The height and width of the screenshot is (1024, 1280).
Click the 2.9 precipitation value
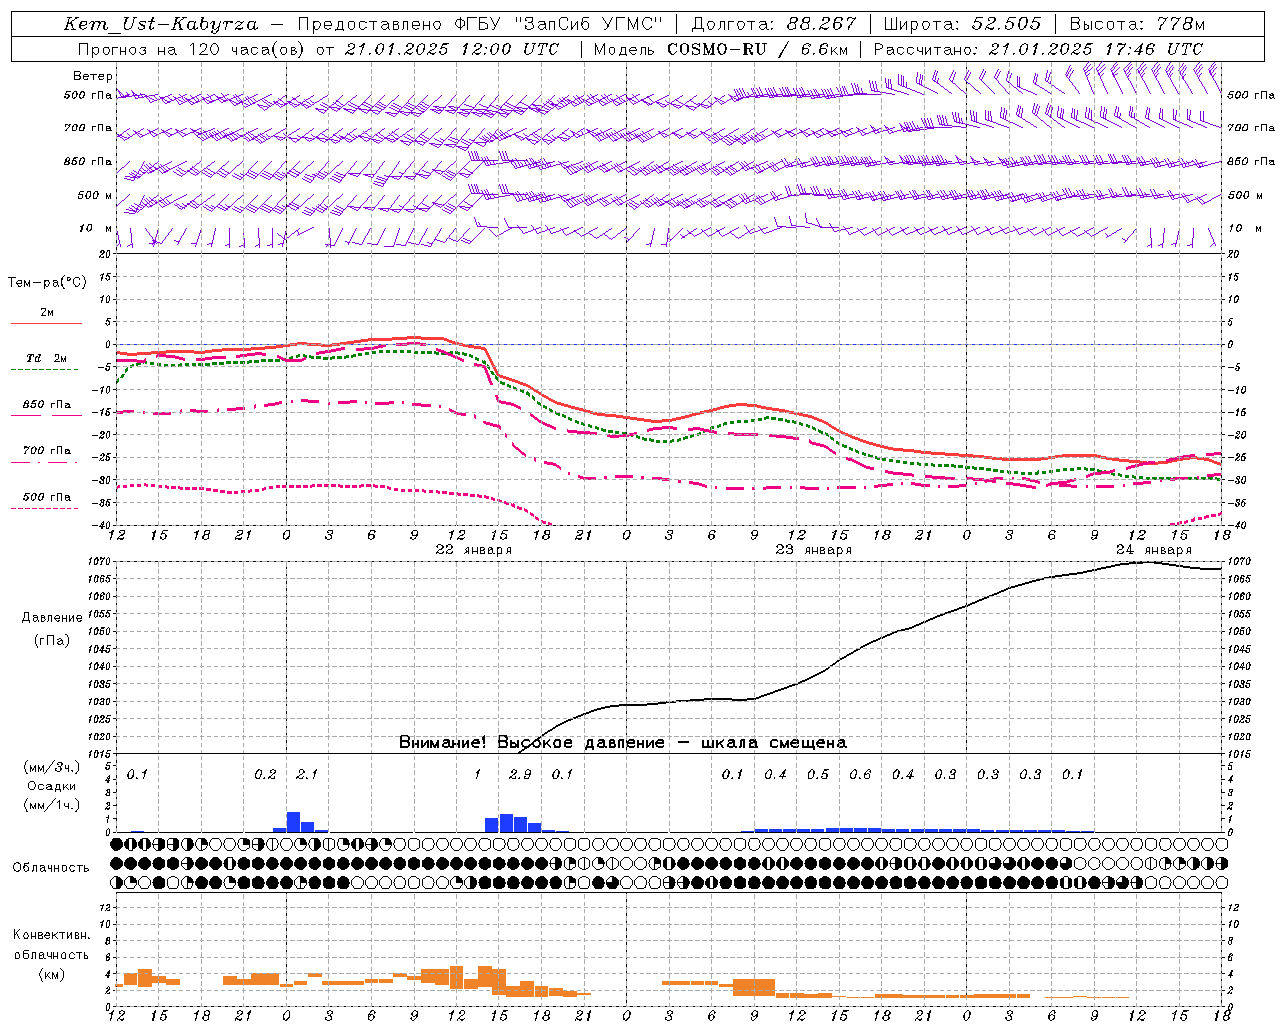pyautogui.click(x=520, y=774)
